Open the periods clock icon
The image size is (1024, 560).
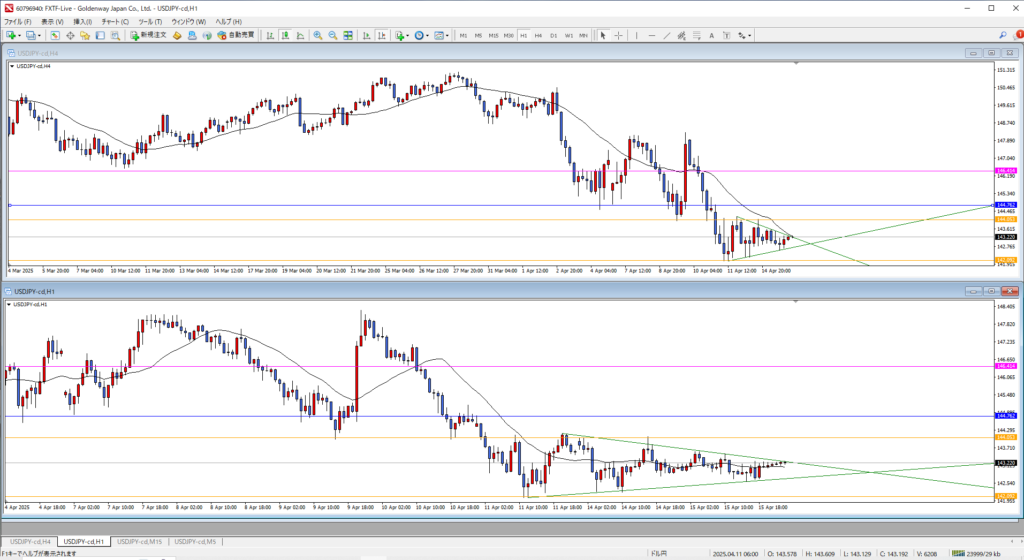coord(419,35)
